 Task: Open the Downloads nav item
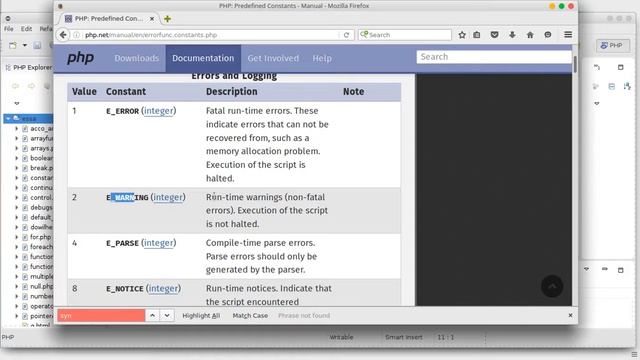click(137, 58)
